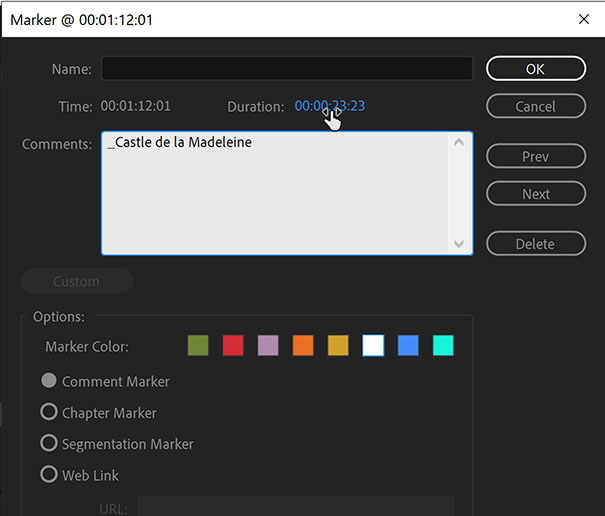Viewport: 605px width, 516px height.
Task: Delete the current marker
Action: (535, 243)
